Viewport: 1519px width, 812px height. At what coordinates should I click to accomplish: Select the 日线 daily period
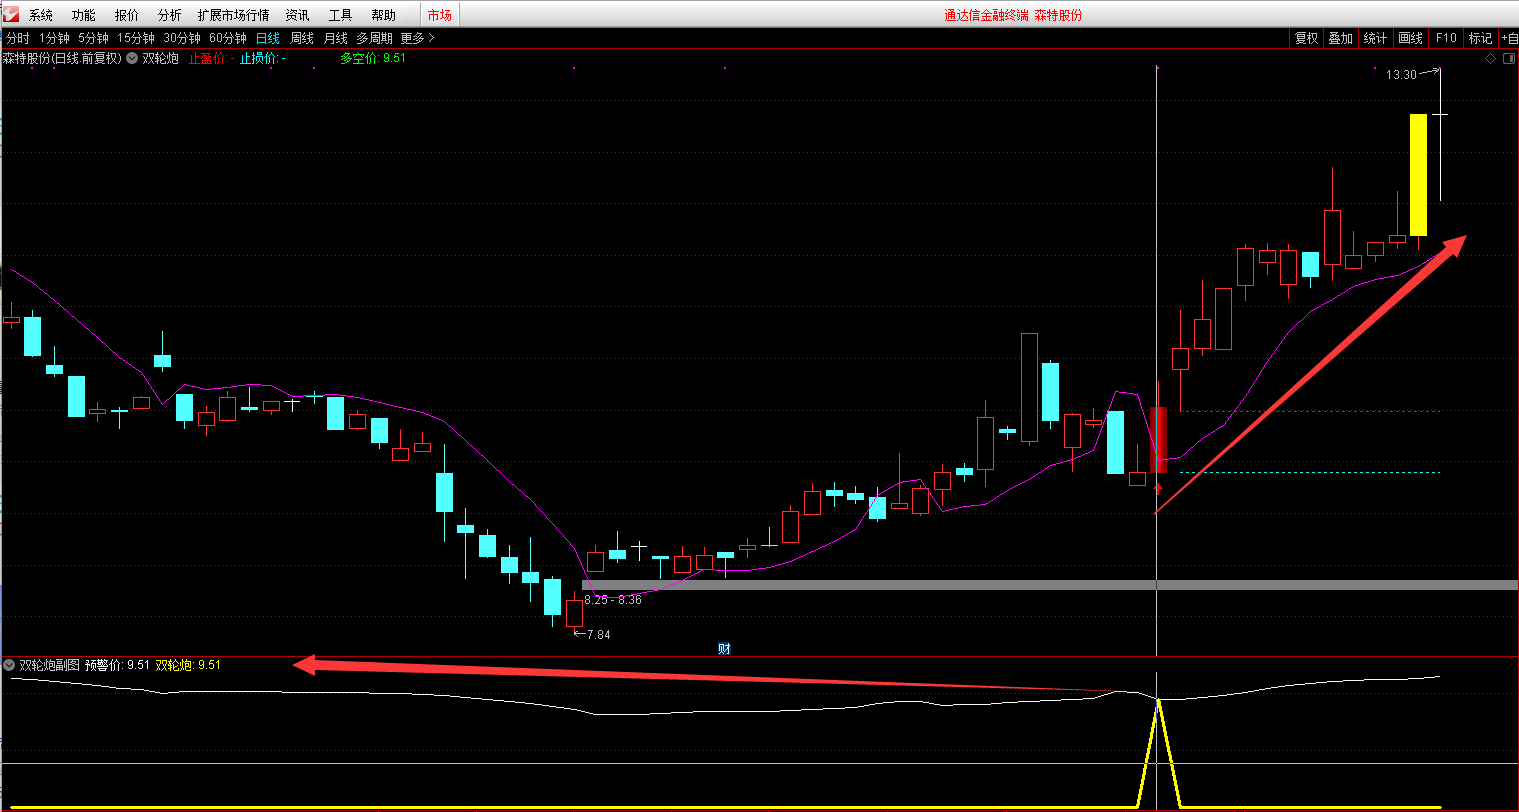click(268, 38)
